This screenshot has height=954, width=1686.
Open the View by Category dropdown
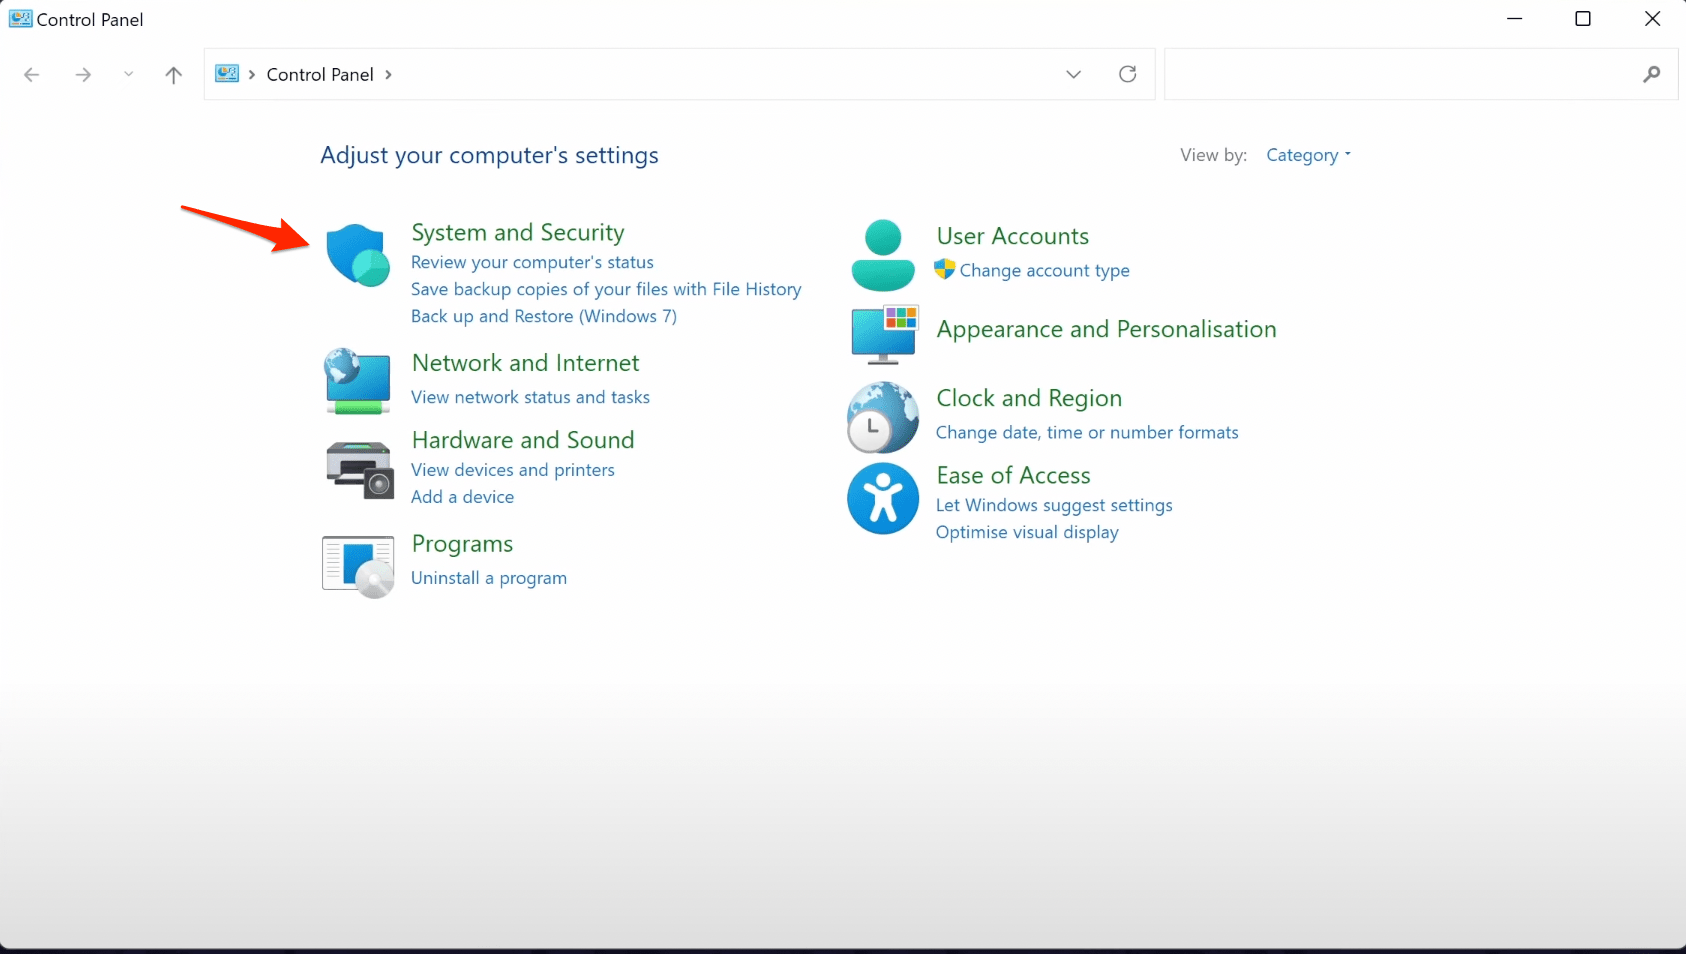(1308, 155)
